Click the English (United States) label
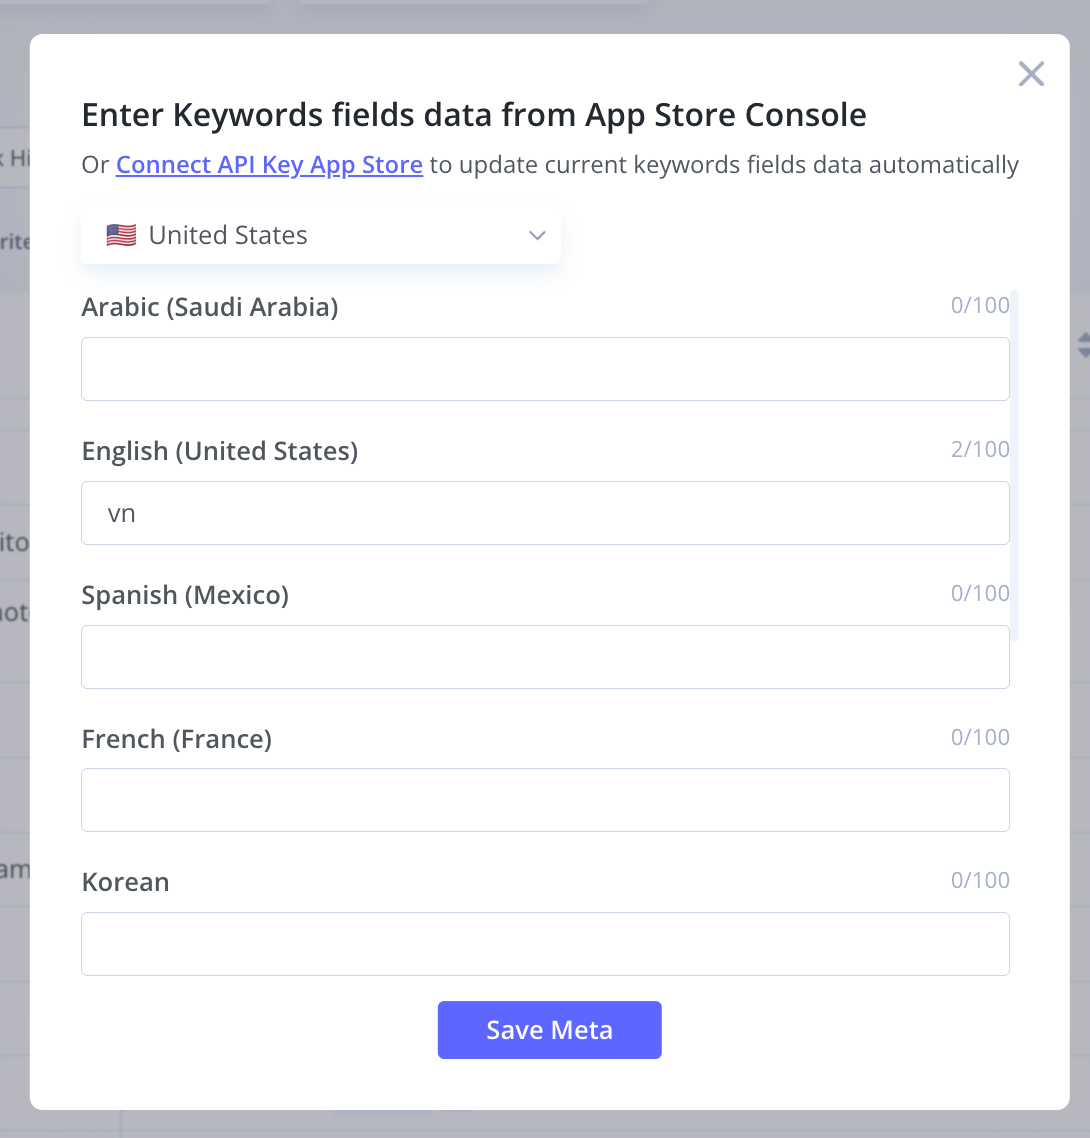1090x1138 pixels. 220,451
